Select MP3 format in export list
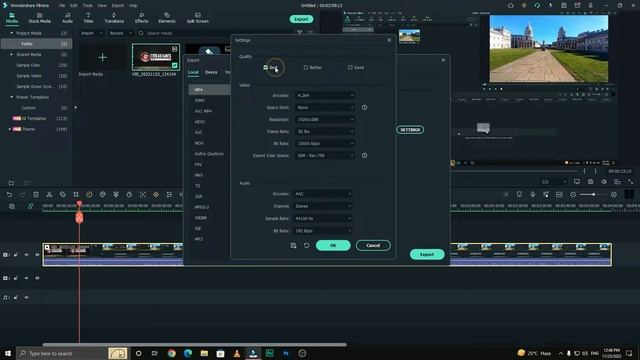 tap(198, 239)
